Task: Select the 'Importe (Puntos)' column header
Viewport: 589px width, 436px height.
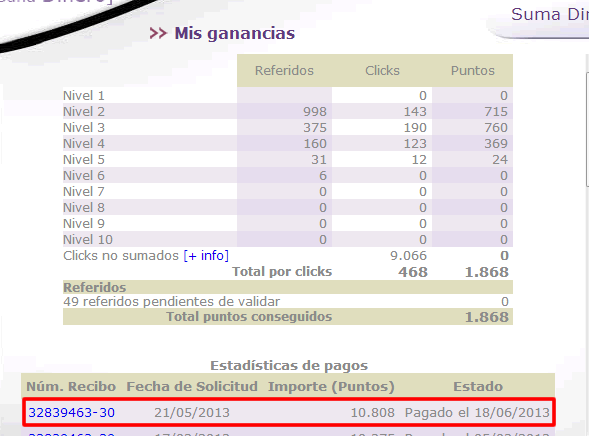Action: pyautogui.click(x=331, y=386)
